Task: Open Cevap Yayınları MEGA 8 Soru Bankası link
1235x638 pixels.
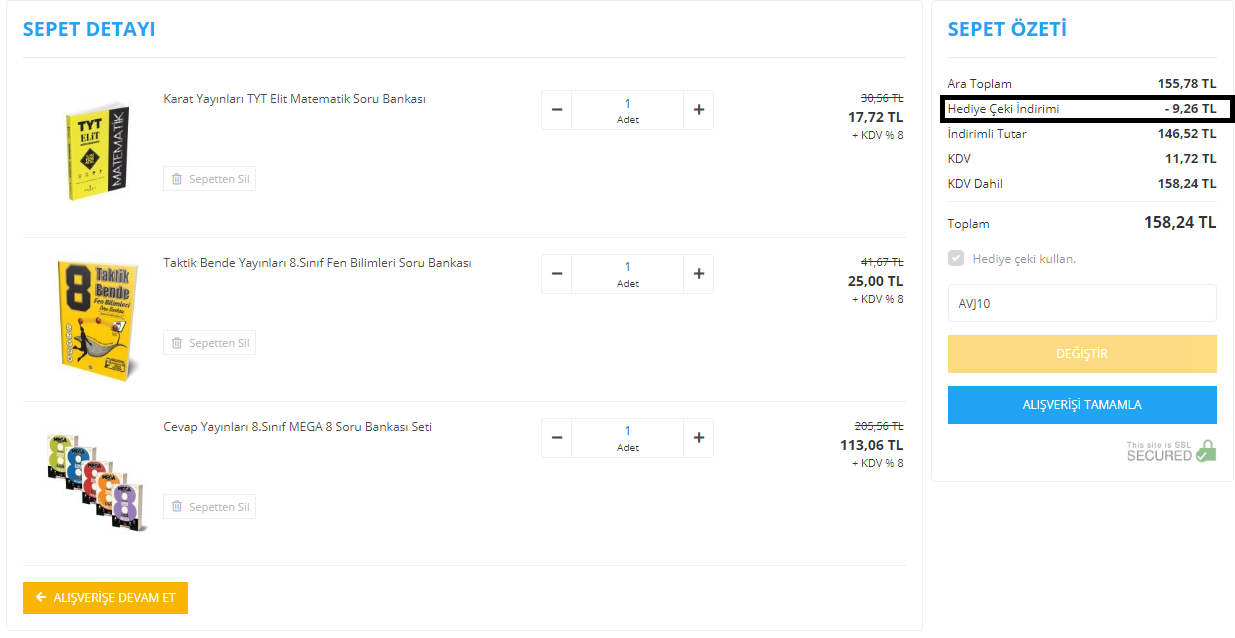Action: point(298,427)
